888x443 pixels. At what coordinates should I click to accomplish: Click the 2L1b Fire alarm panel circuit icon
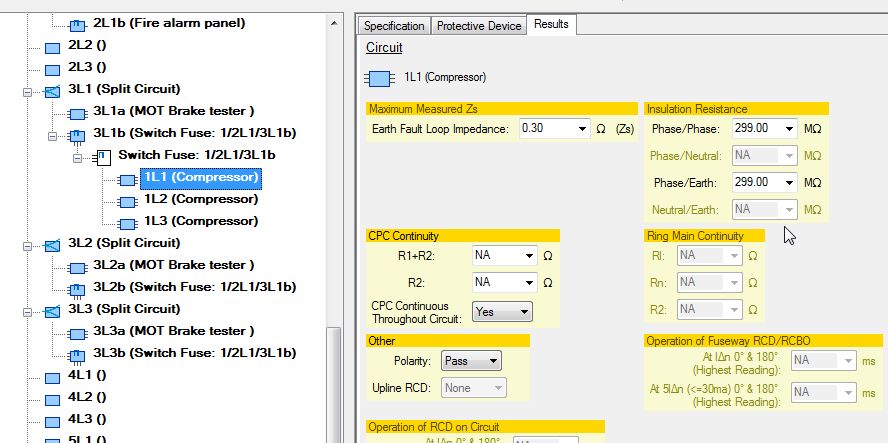point(77,25)
